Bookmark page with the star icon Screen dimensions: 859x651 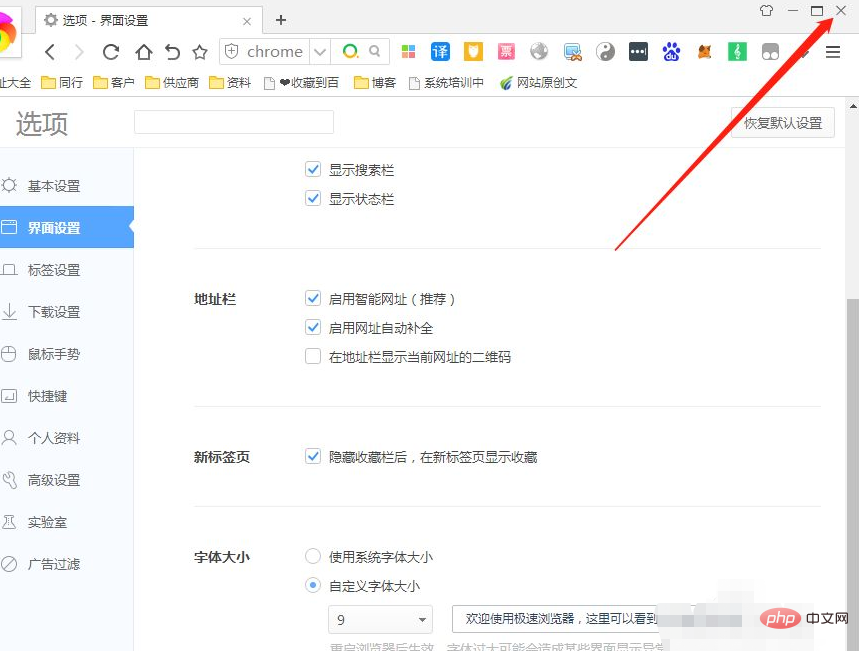pyautogui.click(x=200, y=52)
